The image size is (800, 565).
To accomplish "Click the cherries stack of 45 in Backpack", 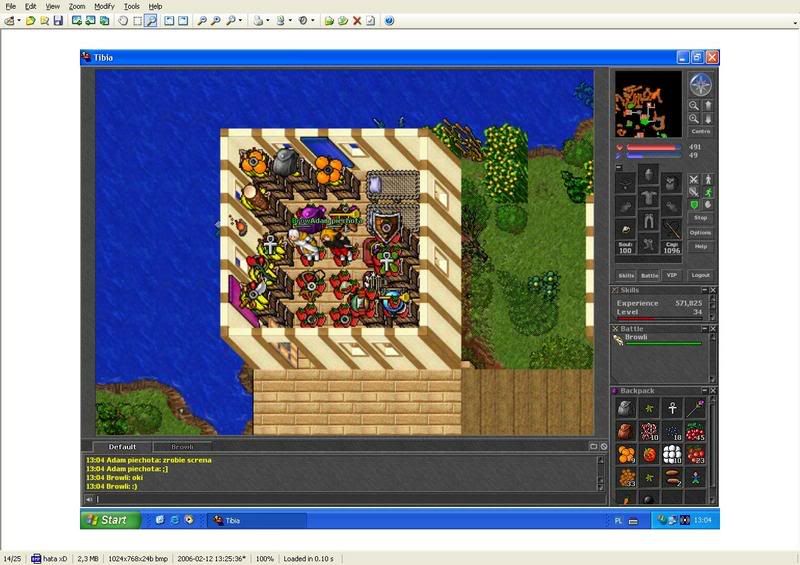I will pos(695,431).
